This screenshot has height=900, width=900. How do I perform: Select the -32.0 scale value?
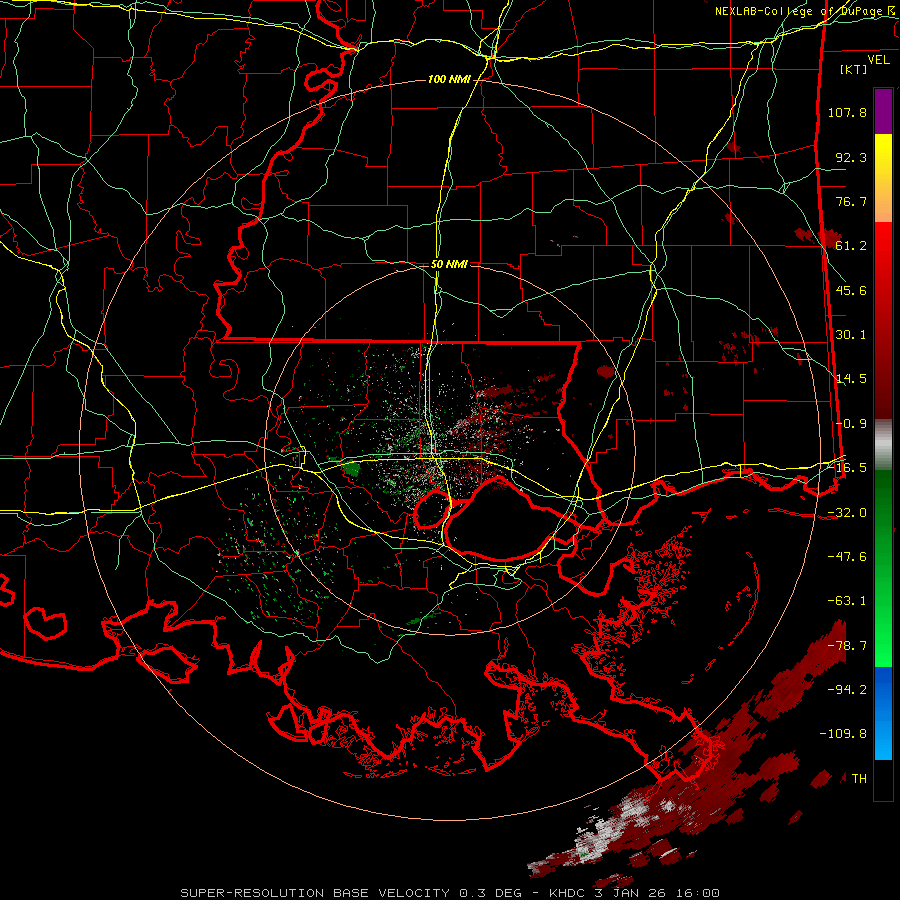(847, 513)
